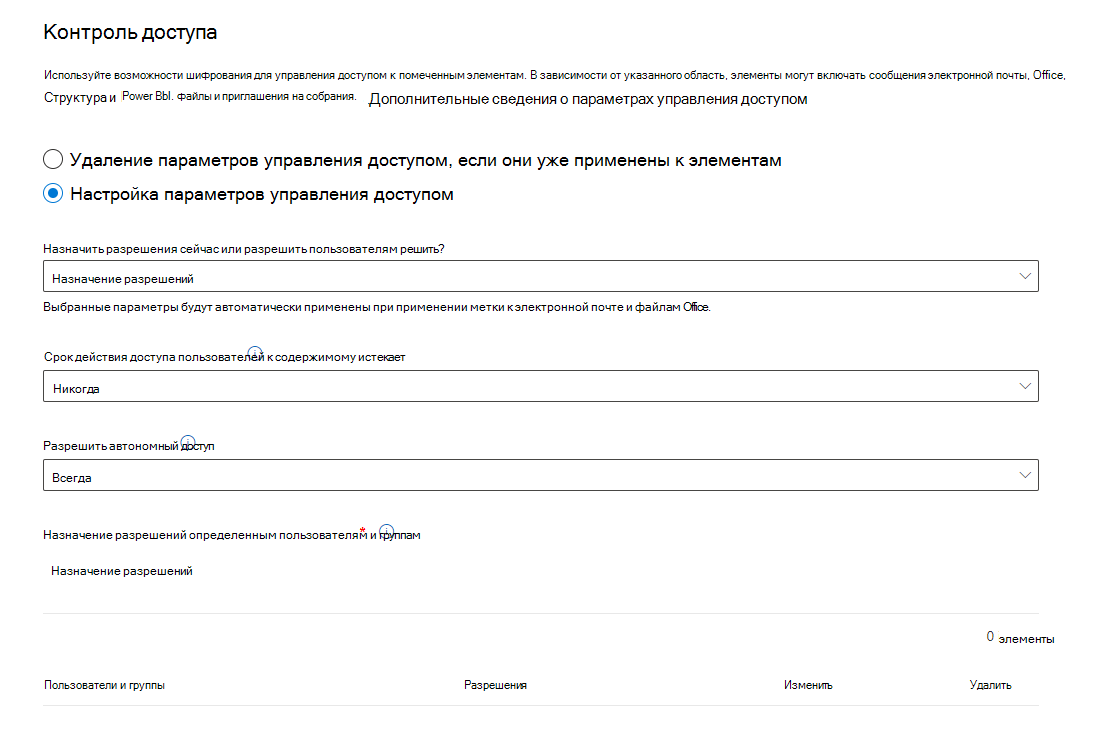Click the chevron on the Никогда dropdown
Screen dimensions: 1119x732
coord(1025,386)
